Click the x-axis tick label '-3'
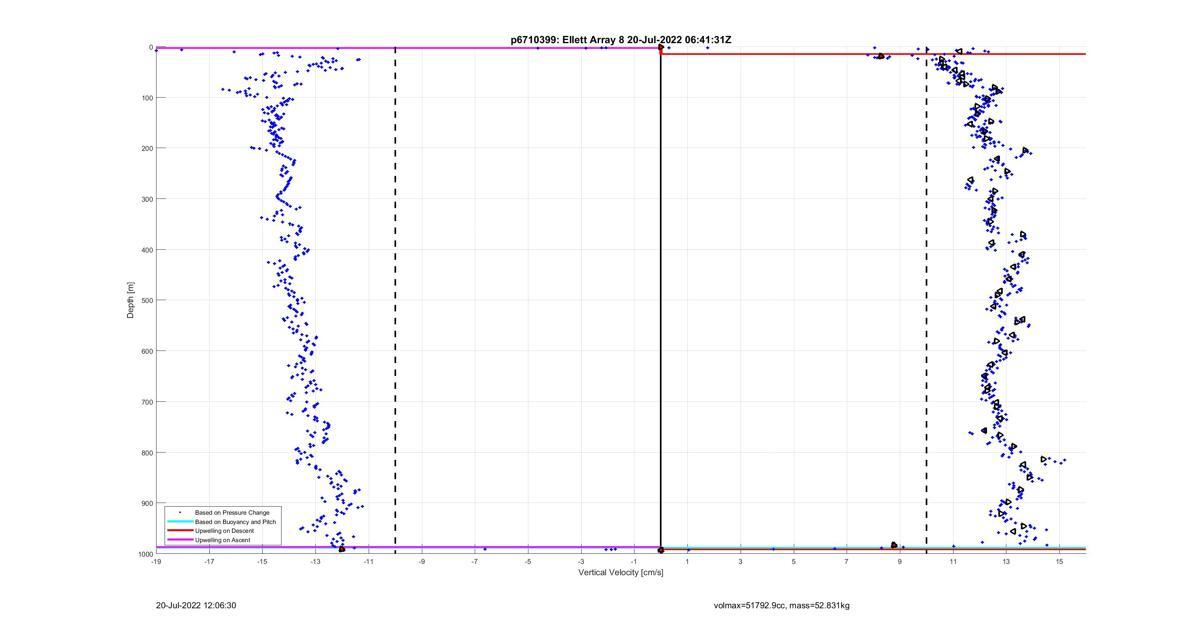1200x622 pixels. click(581, 562)
